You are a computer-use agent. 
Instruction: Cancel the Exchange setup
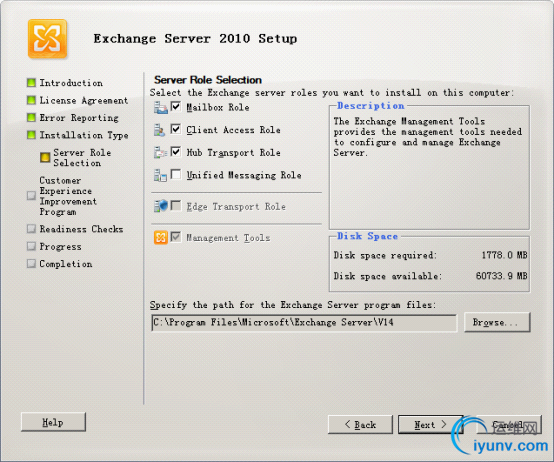[509, 424]
